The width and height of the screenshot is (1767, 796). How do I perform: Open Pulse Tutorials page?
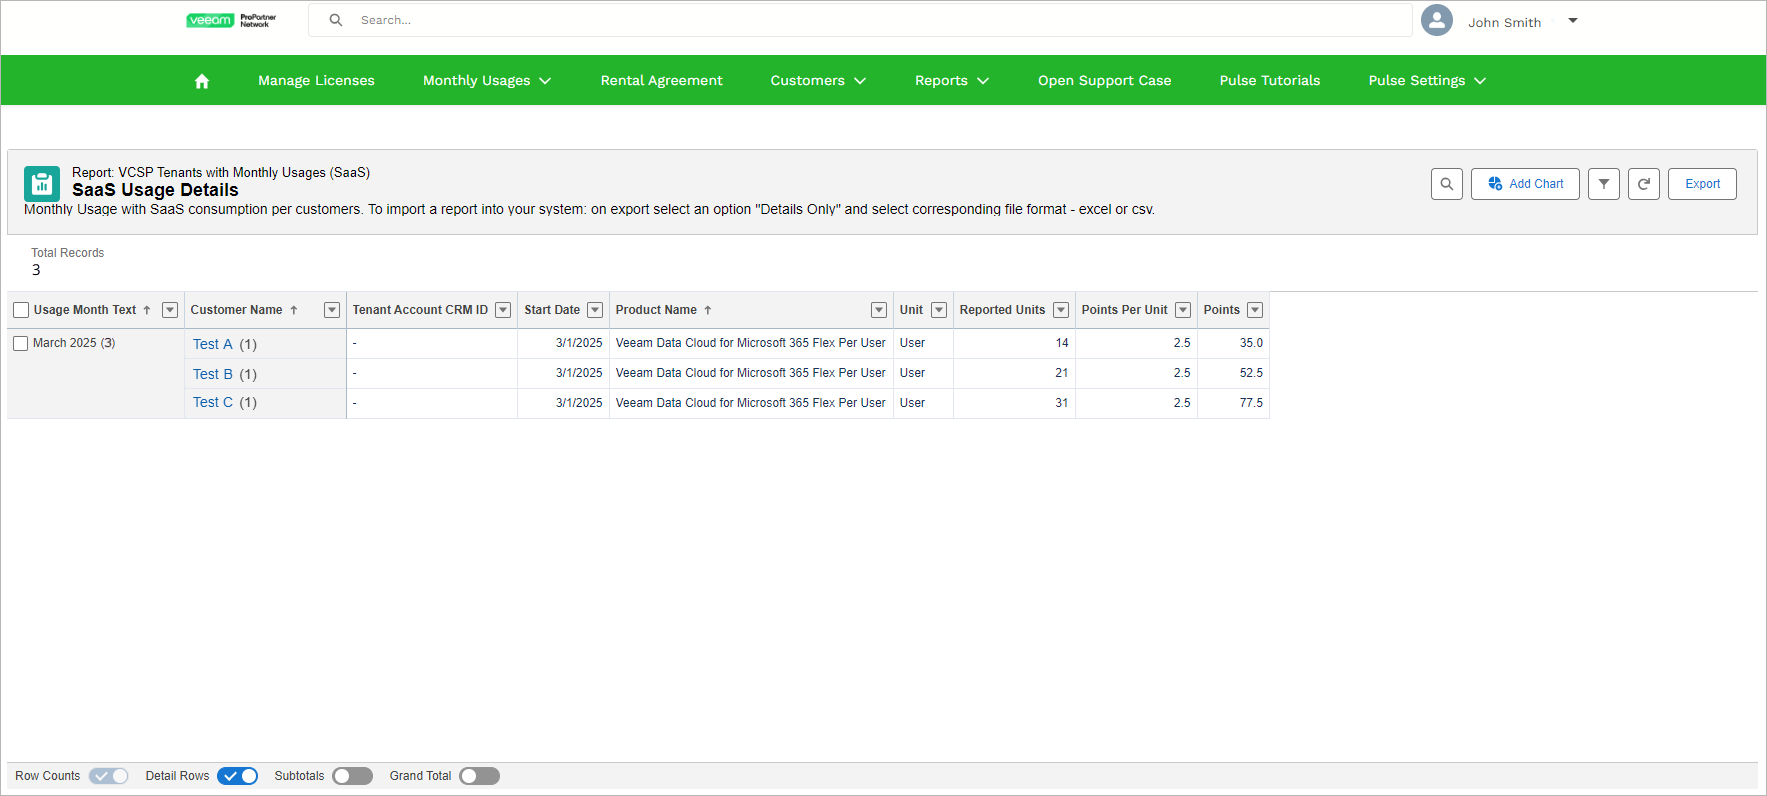(1270, 81)
